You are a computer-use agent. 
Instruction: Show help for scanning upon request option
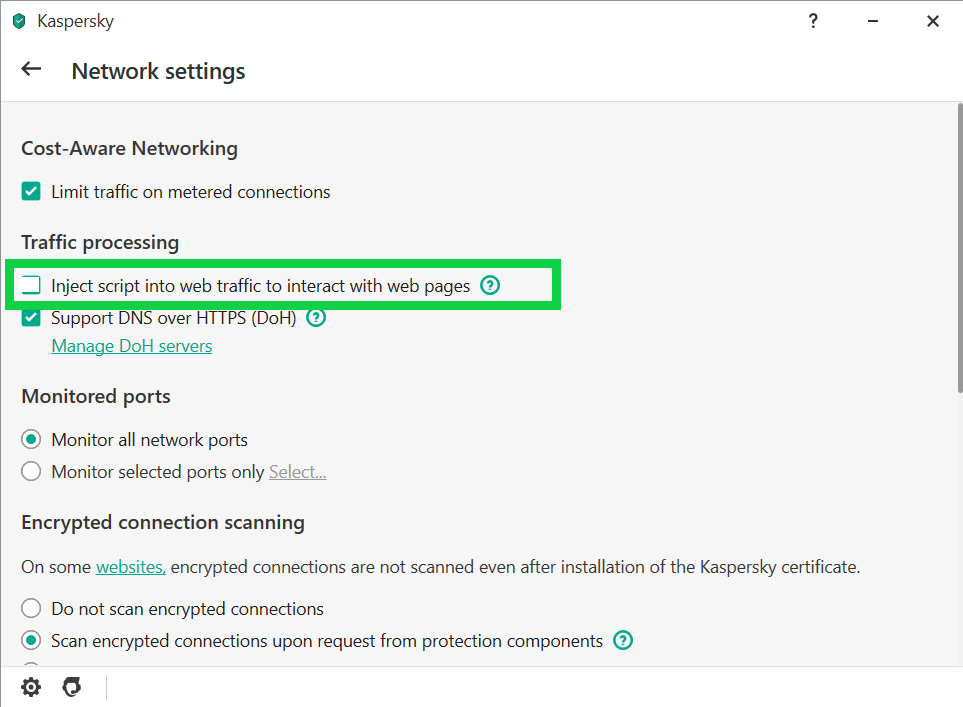pyautogui.click(x=623, y=640)
